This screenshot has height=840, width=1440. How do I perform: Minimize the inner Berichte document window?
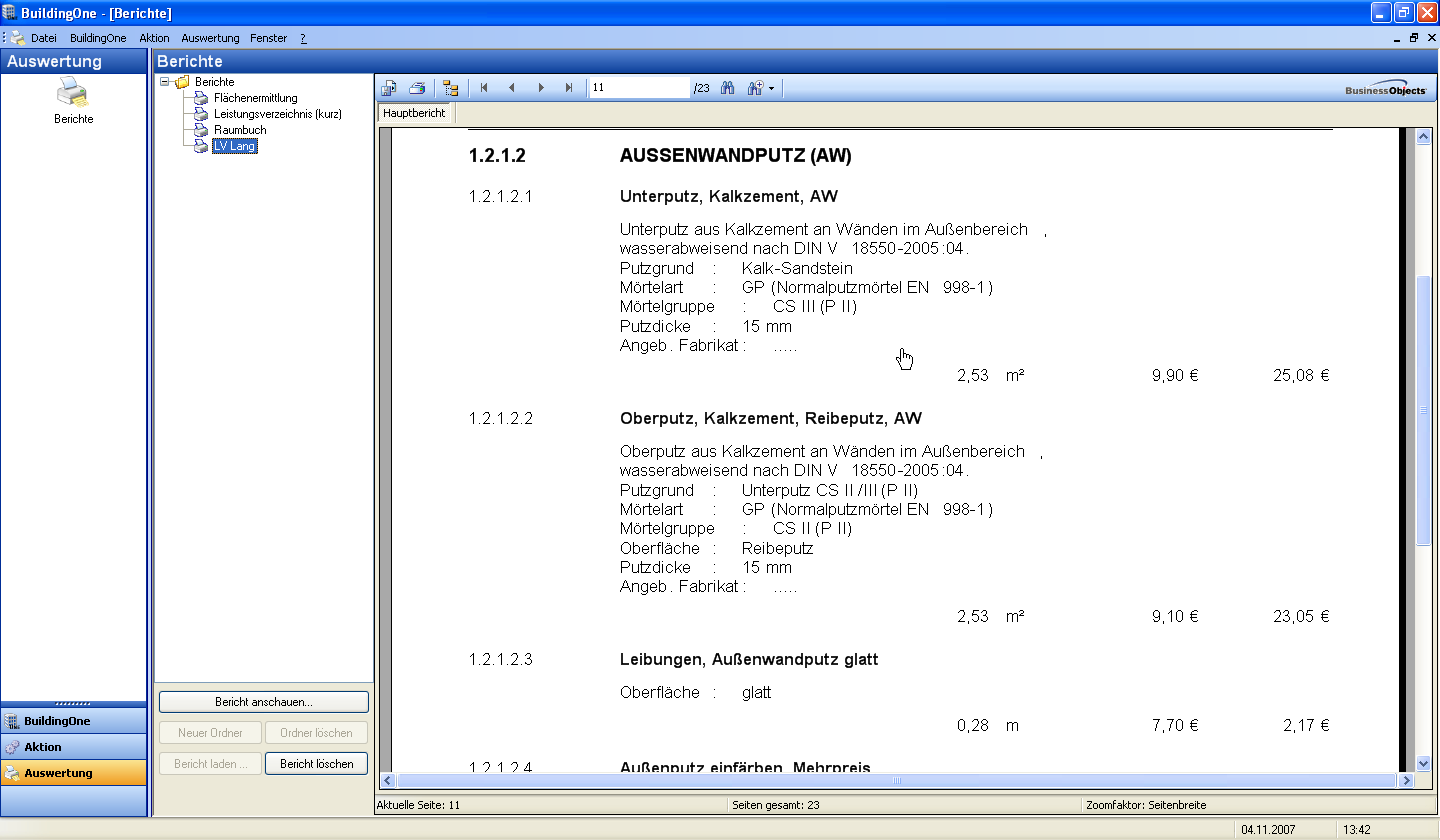pos(1399,38)
